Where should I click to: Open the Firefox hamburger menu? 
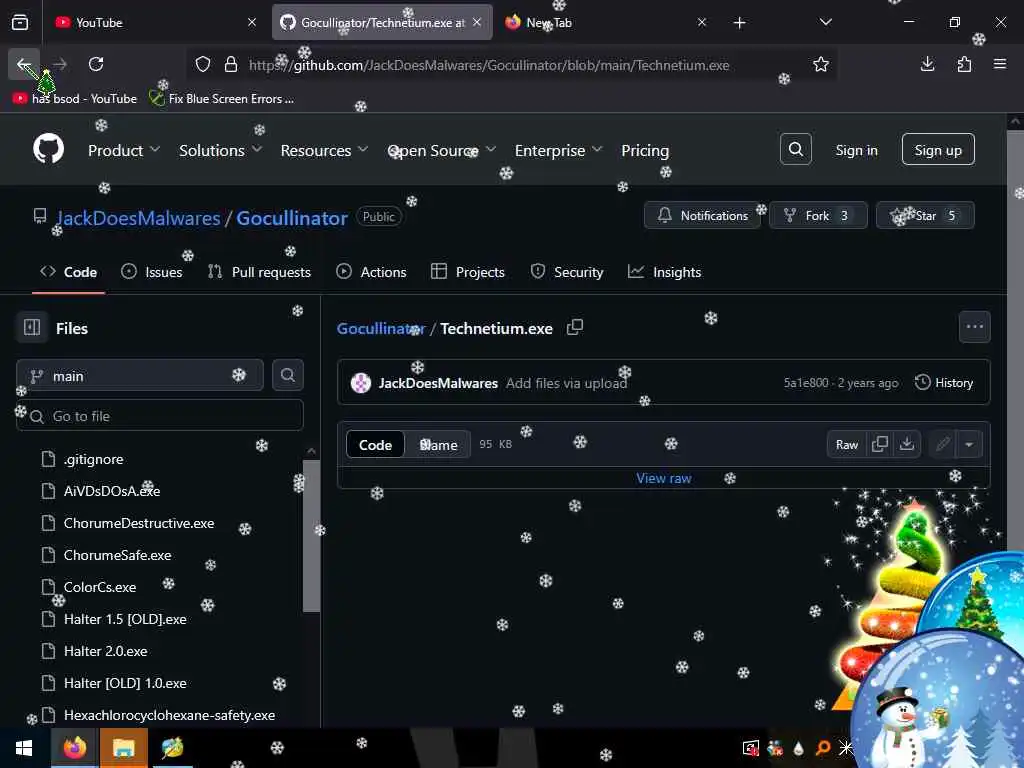click(x=1000, y=64)
